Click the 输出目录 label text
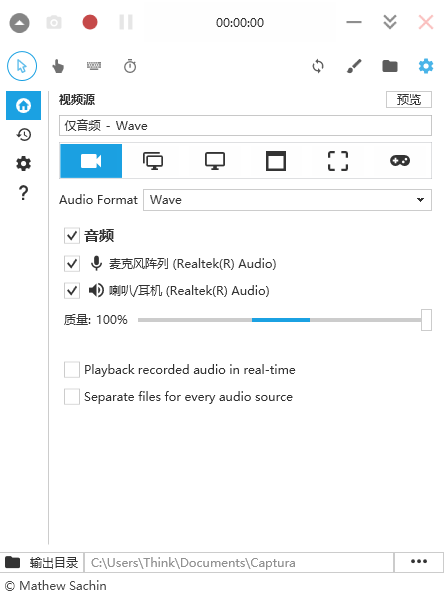The image size is (448, 602). click(54, 563)
